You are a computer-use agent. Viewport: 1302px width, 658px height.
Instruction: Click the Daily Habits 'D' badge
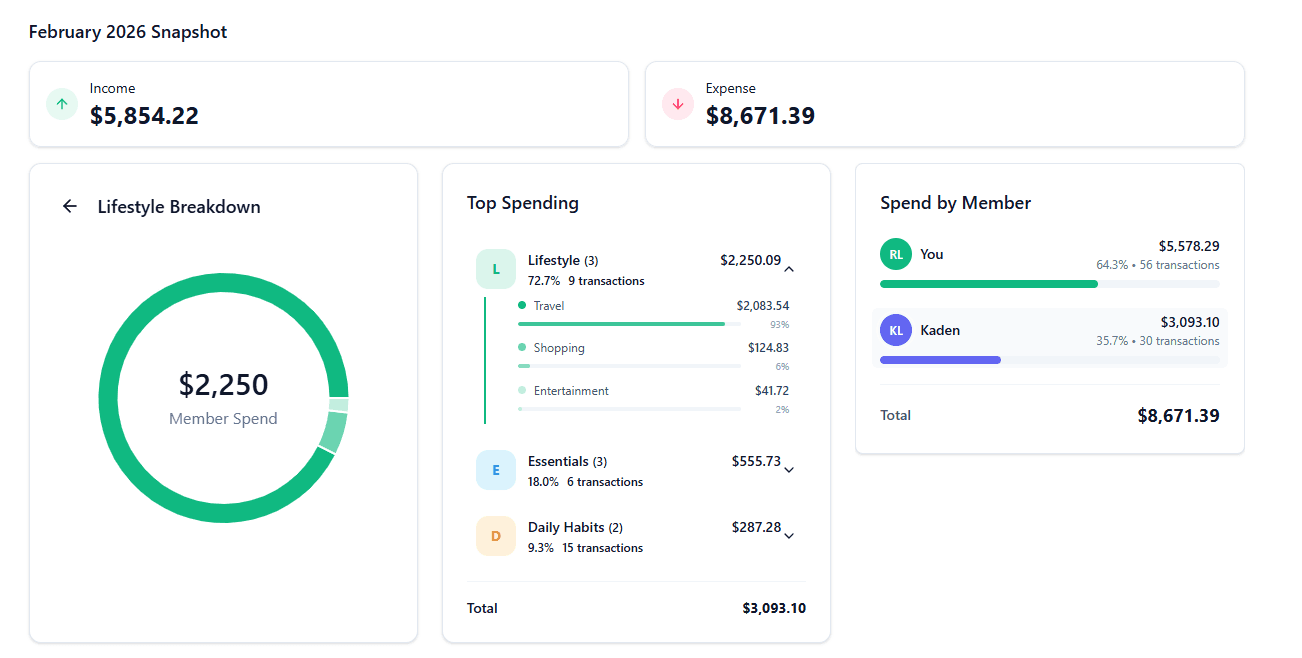click(496, 536)
